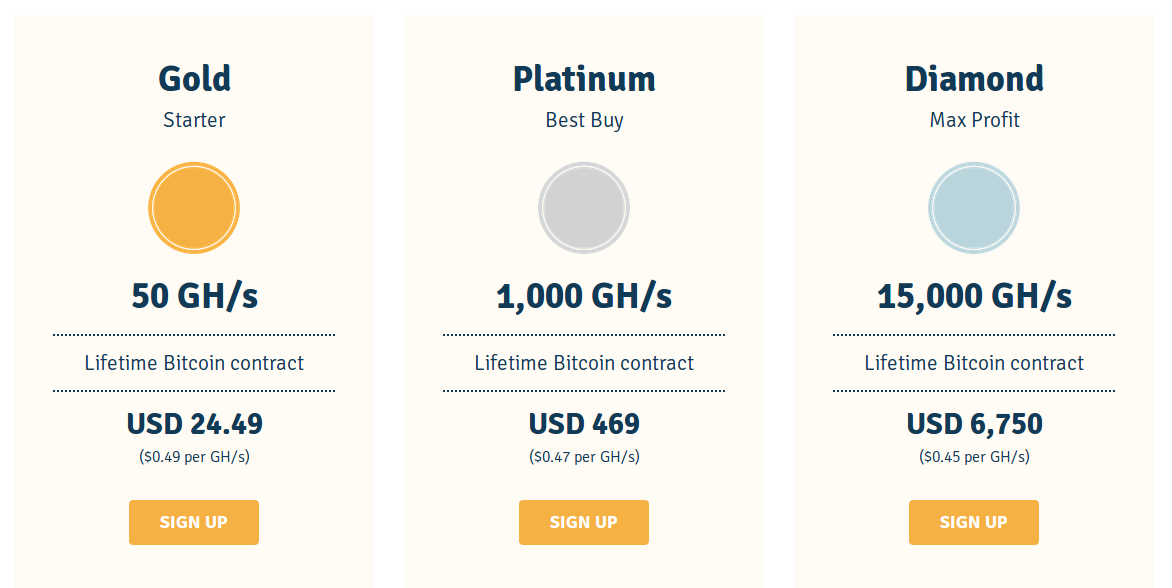Select the Platinum plan heading
This screenshot has width=1172, height=588.
pyautogui.click(x=584, y=78)
